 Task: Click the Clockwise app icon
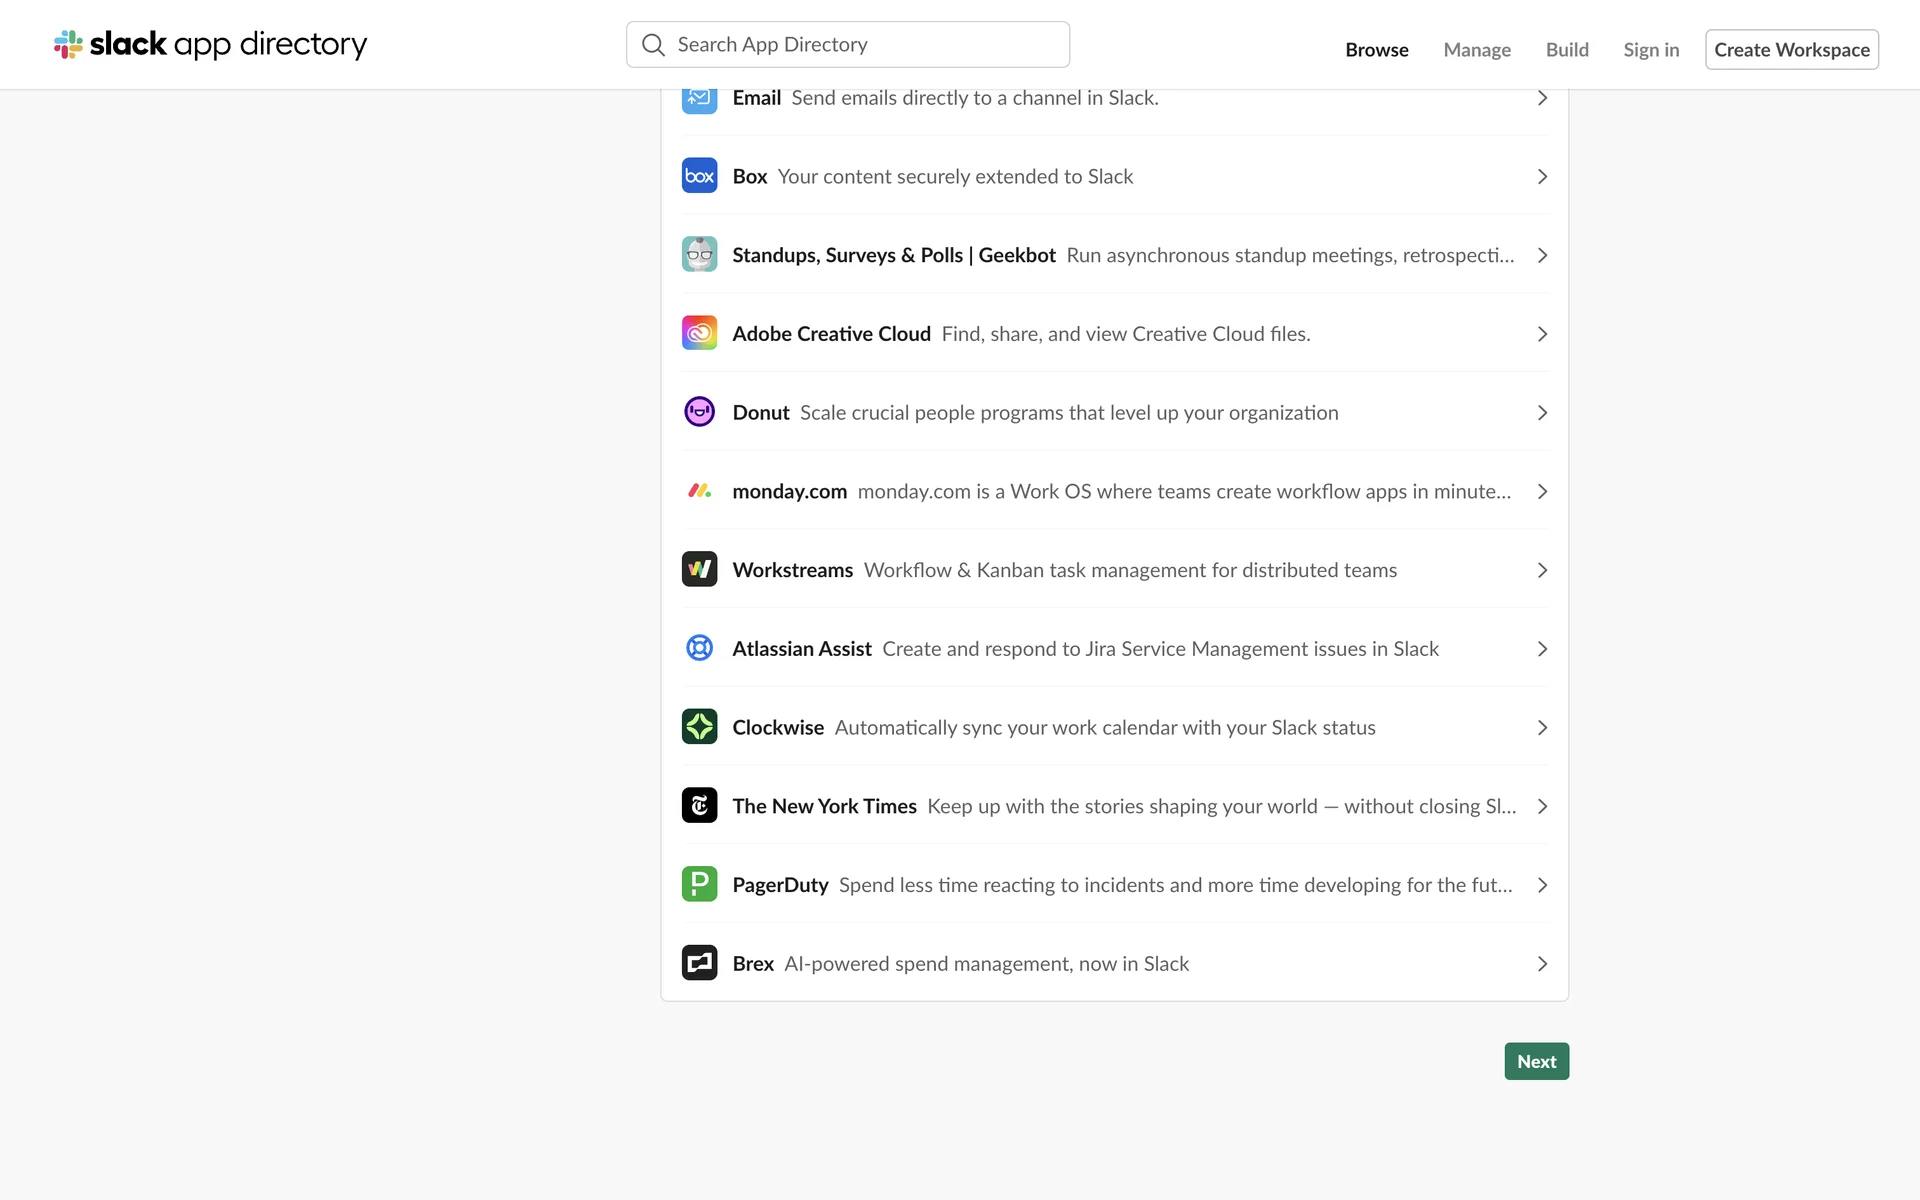click(699, 727)
